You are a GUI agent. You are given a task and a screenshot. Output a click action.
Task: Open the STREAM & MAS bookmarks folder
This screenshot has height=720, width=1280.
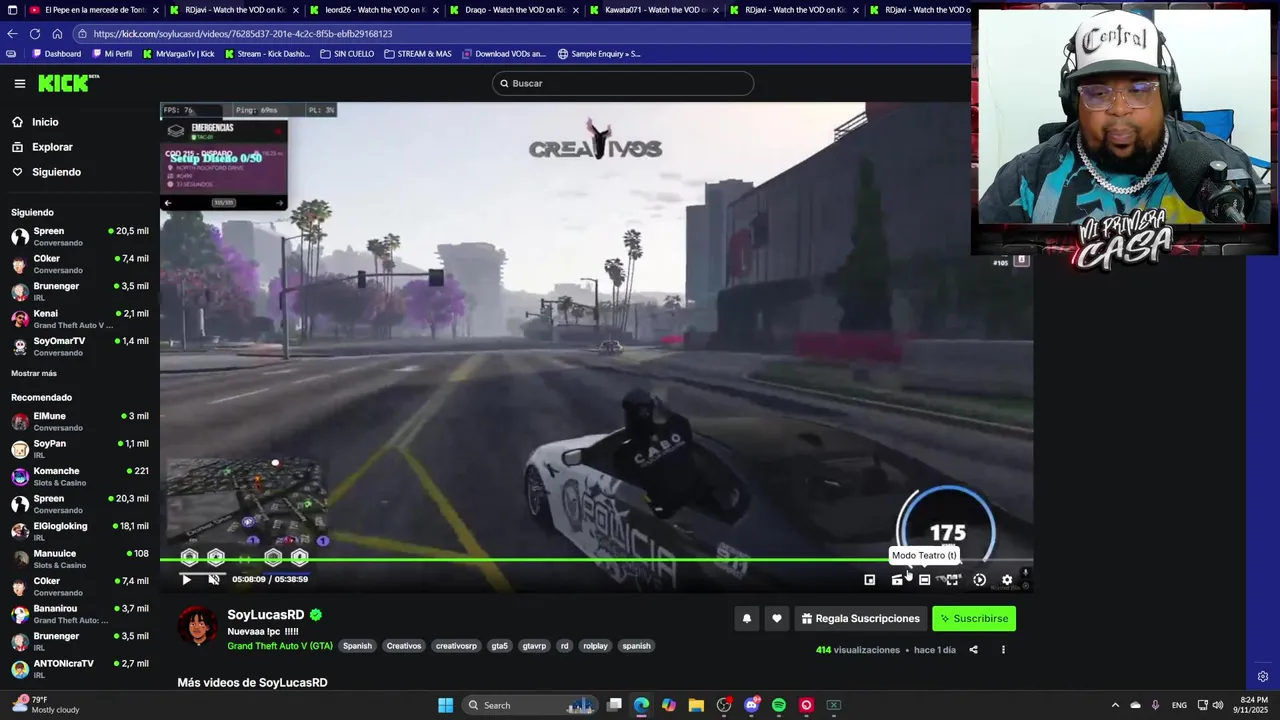[x=418, y=54]
